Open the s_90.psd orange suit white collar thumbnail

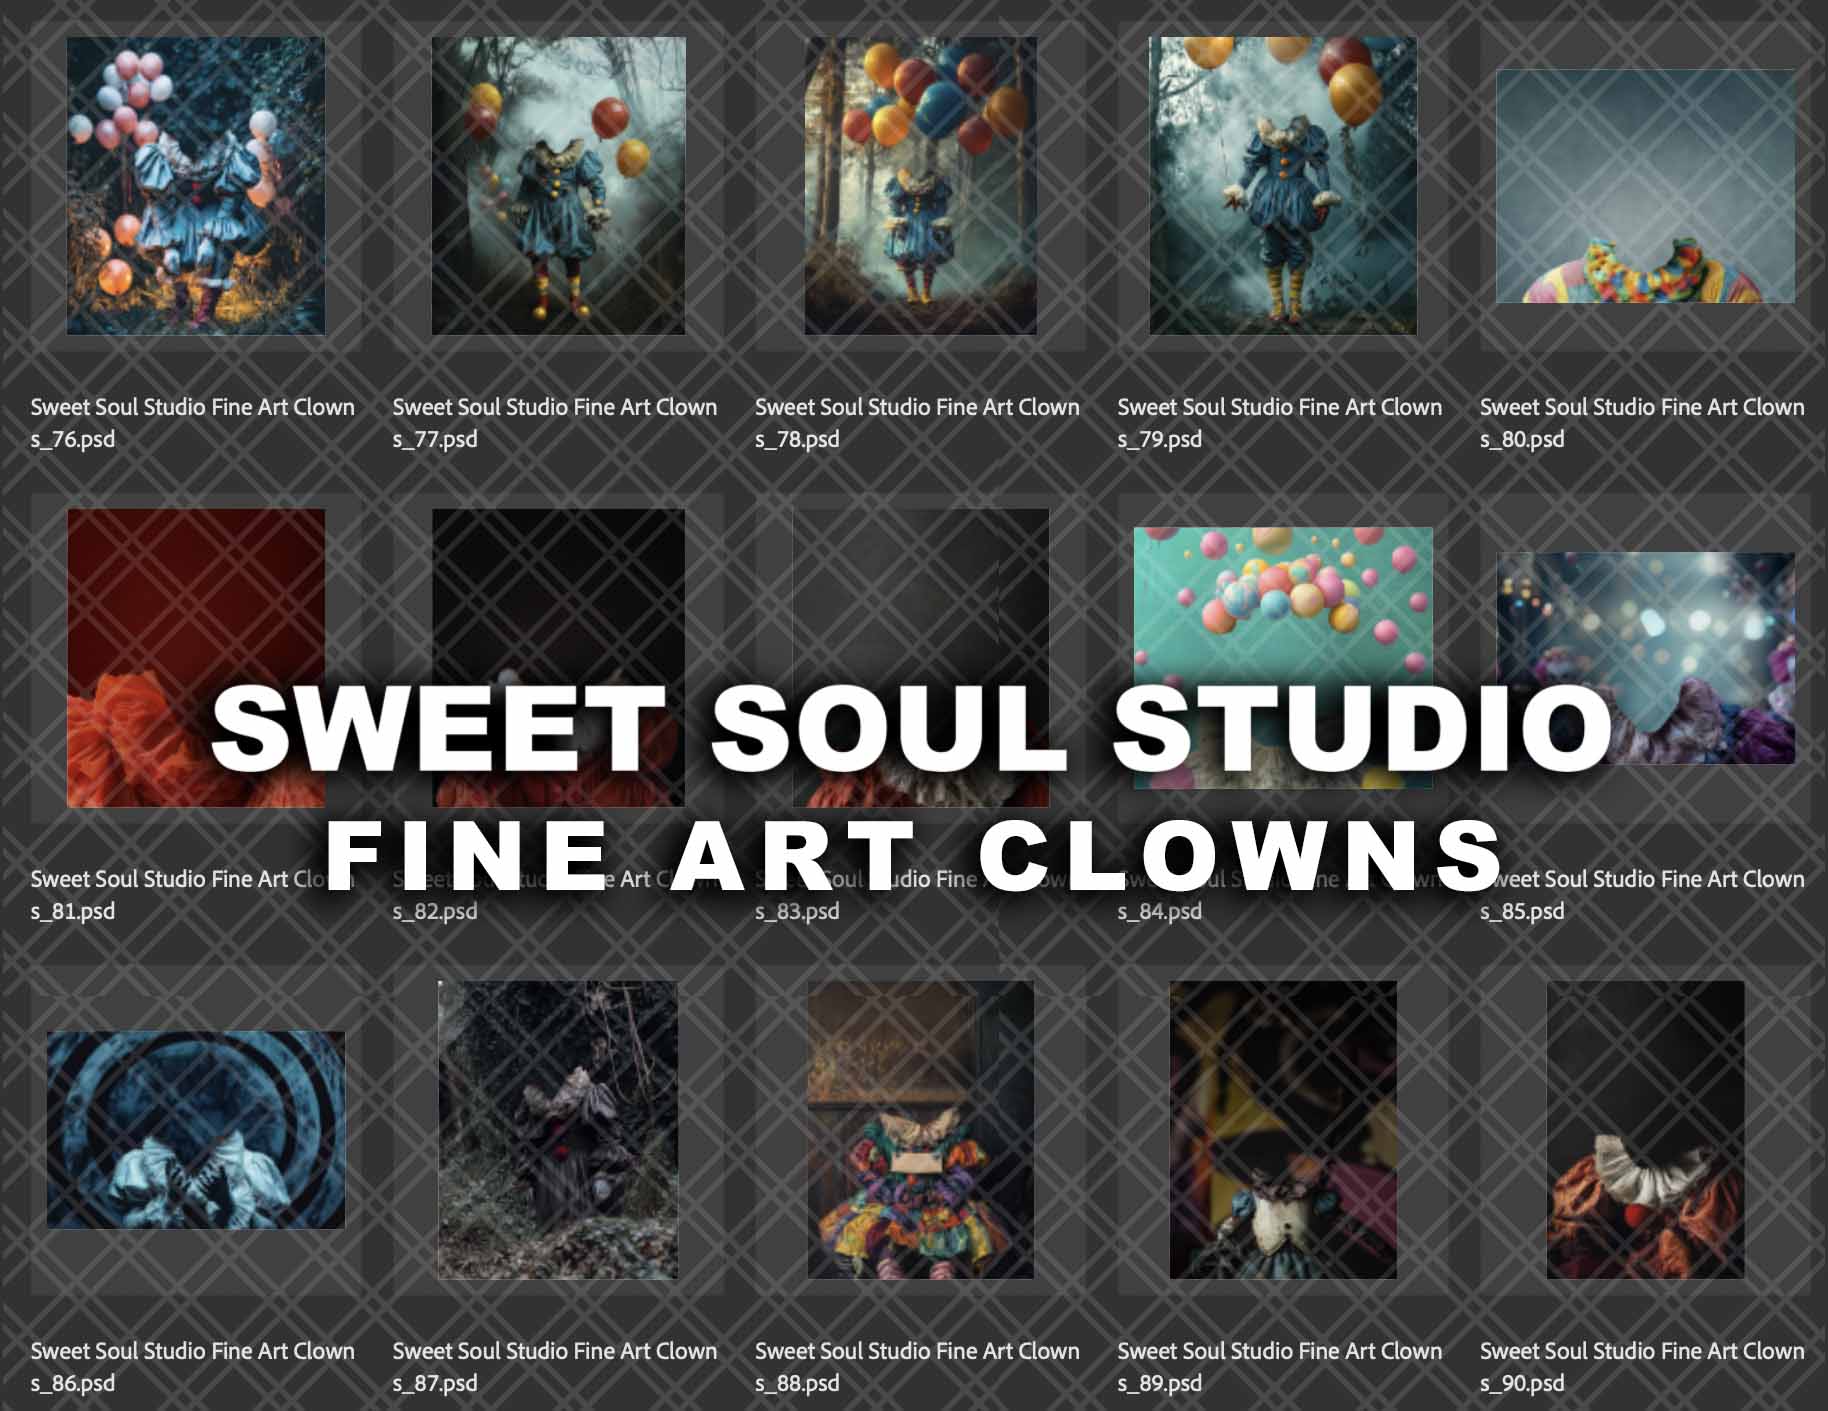coord(1645,1130)
